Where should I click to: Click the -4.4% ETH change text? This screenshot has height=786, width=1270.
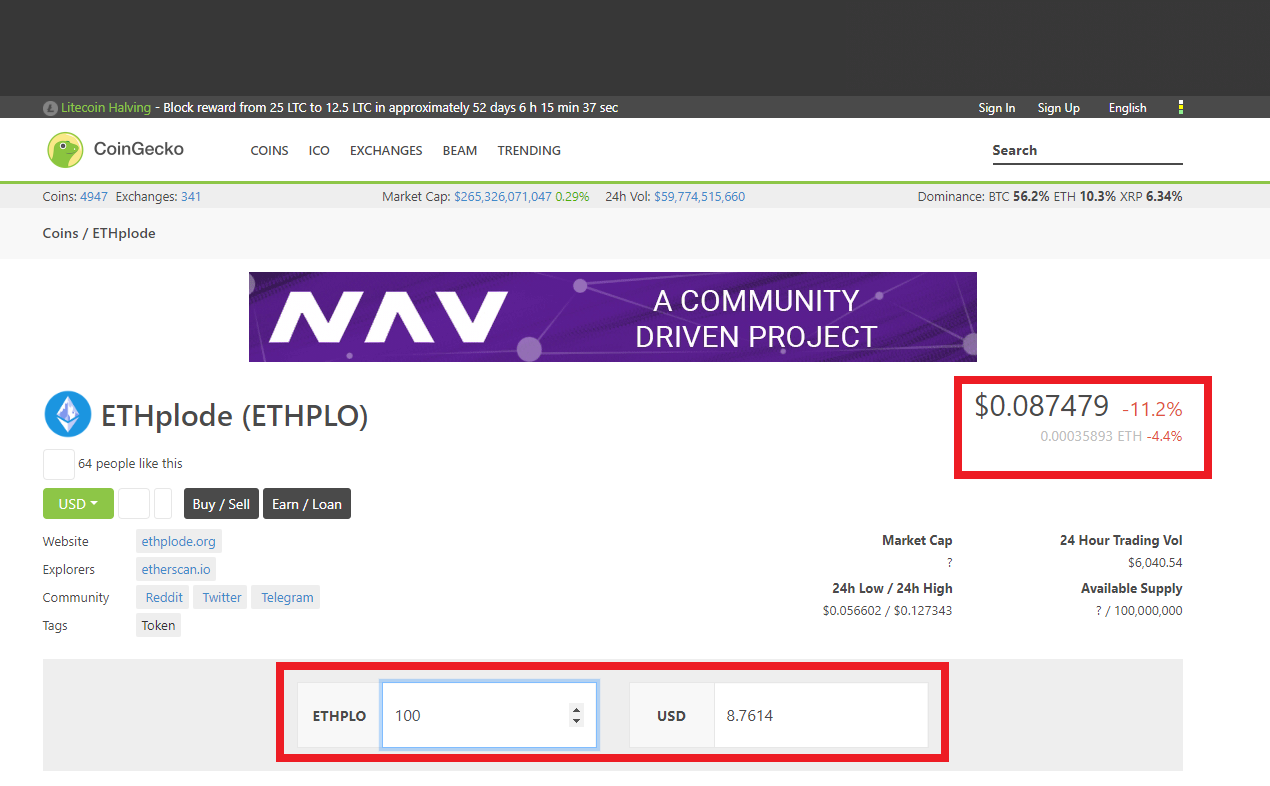click(x=1164, y=436)
